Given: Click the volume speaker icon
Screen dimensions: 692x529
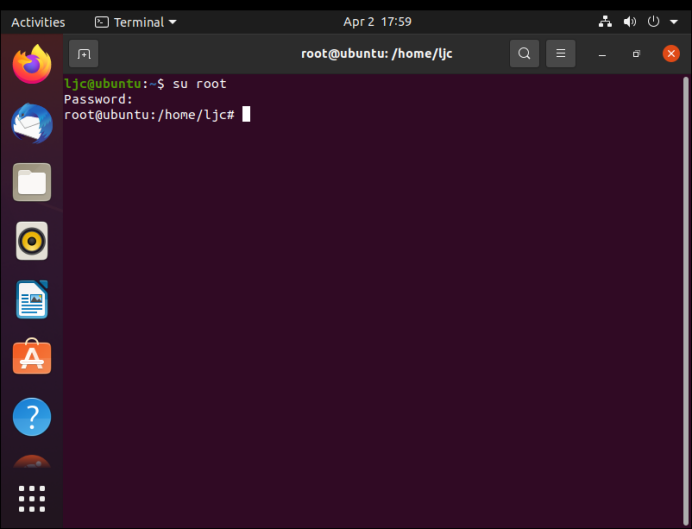Looking at the screenshot, I should 629,22.
